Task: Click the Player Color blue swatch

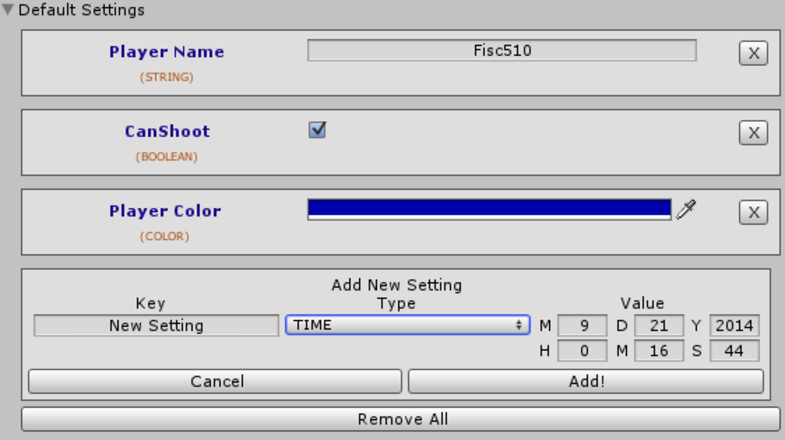Action: tap(489, 209)
